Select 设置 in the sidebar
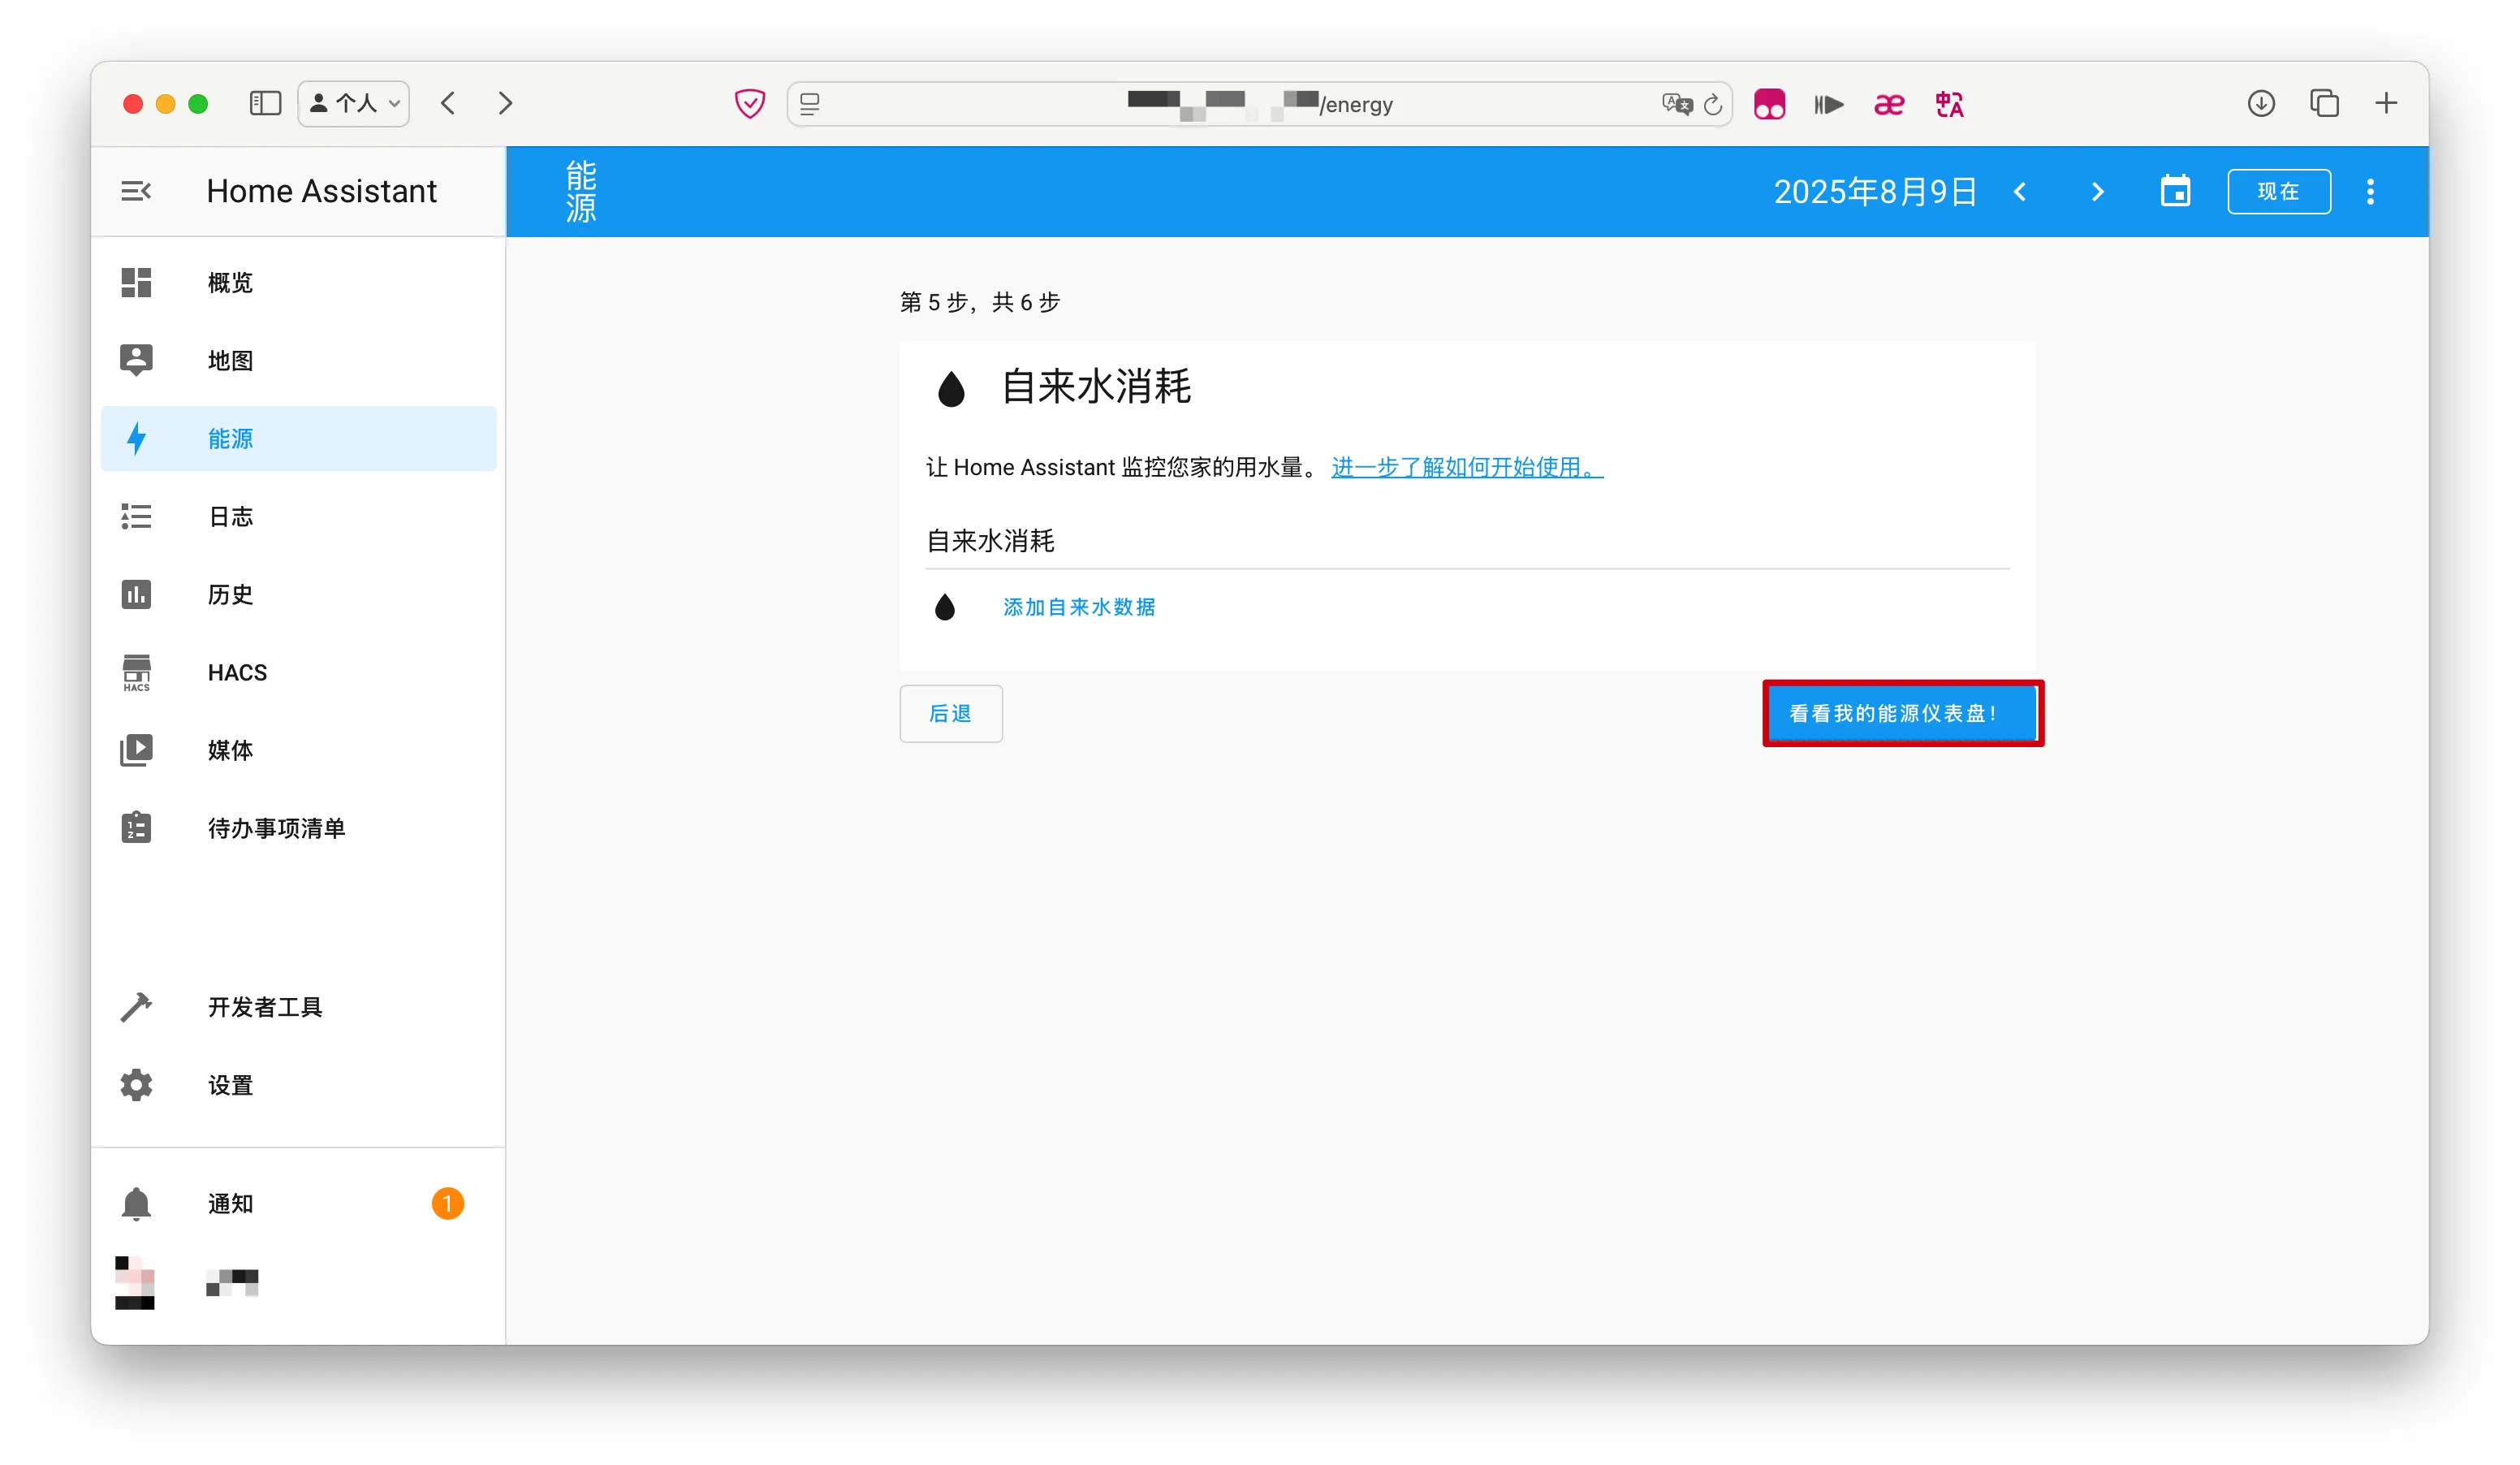Image resolution: width=2520 pixels, height=1465 pixels. (x=298, y=1085)
